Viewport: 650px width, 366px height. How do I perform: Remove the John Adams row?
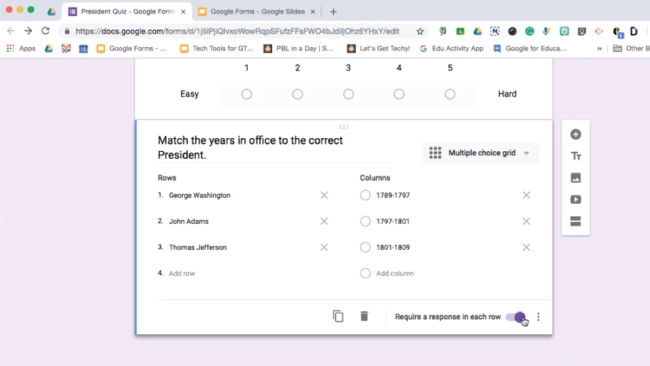[x=324, y=221]
